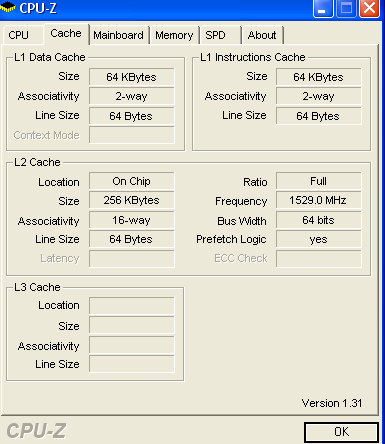Click the empty ECC Check field

click(319, 259)
